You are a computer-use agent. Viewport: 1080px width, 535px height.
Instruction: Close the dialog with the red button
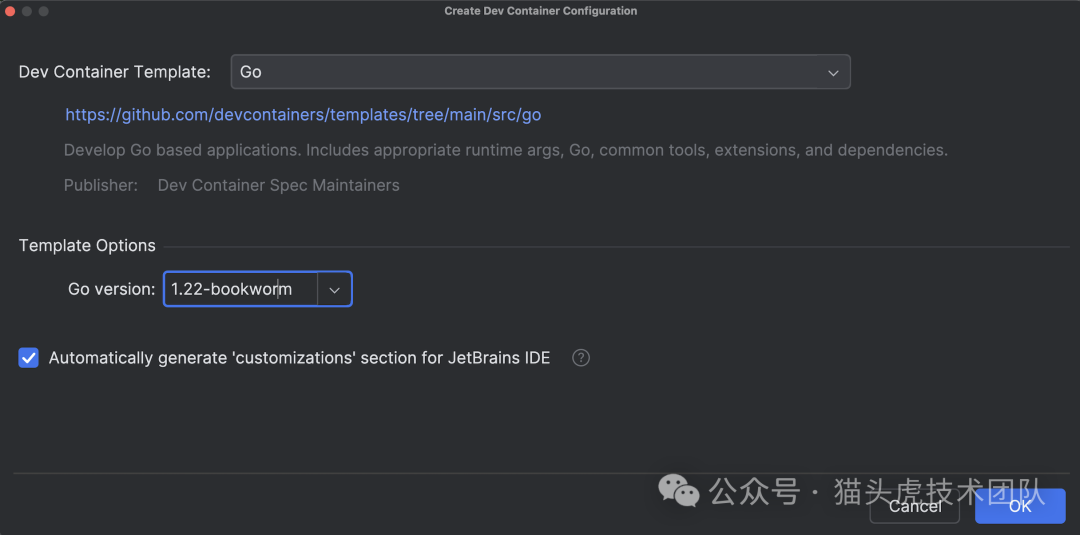coord(10,11)
